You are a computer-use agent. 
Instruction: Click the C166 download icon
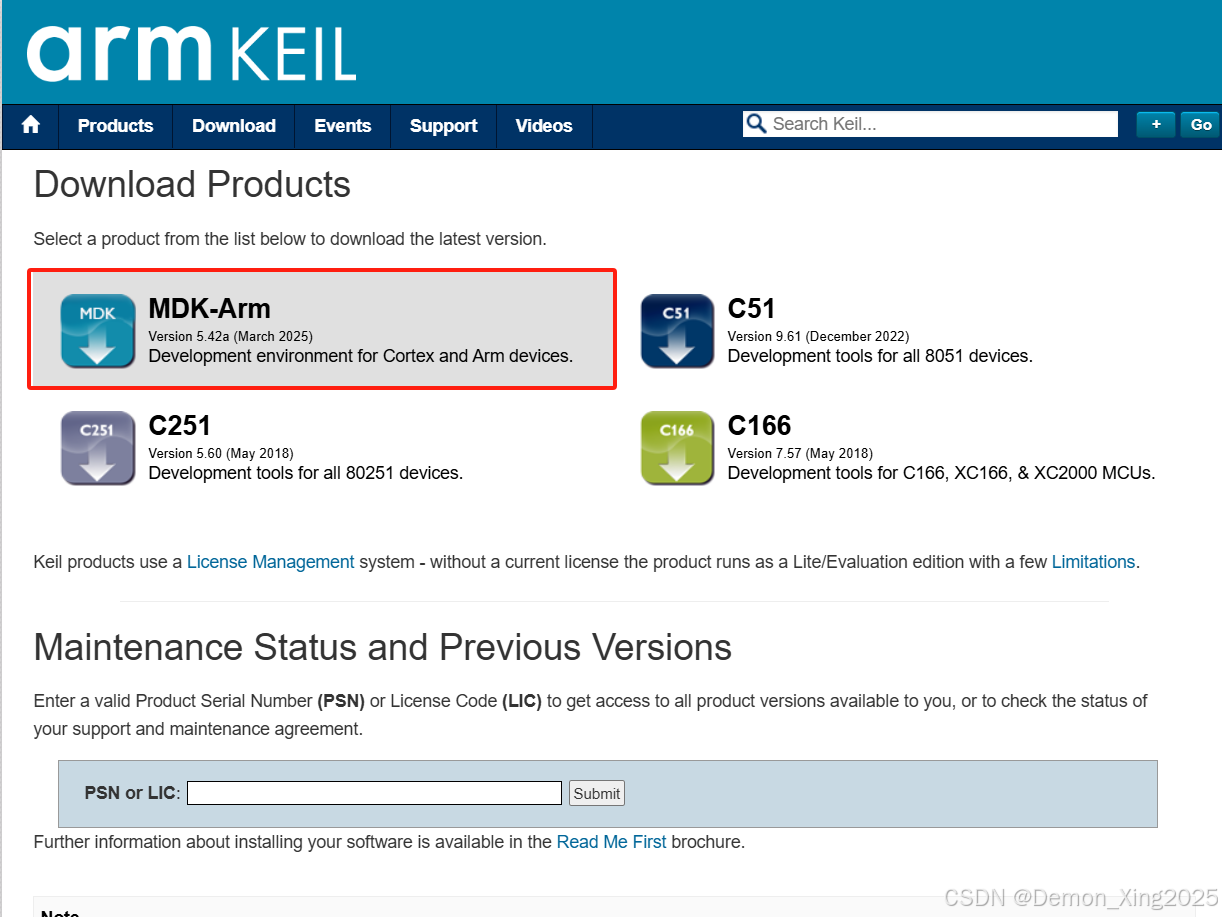(x=677, y=447)
